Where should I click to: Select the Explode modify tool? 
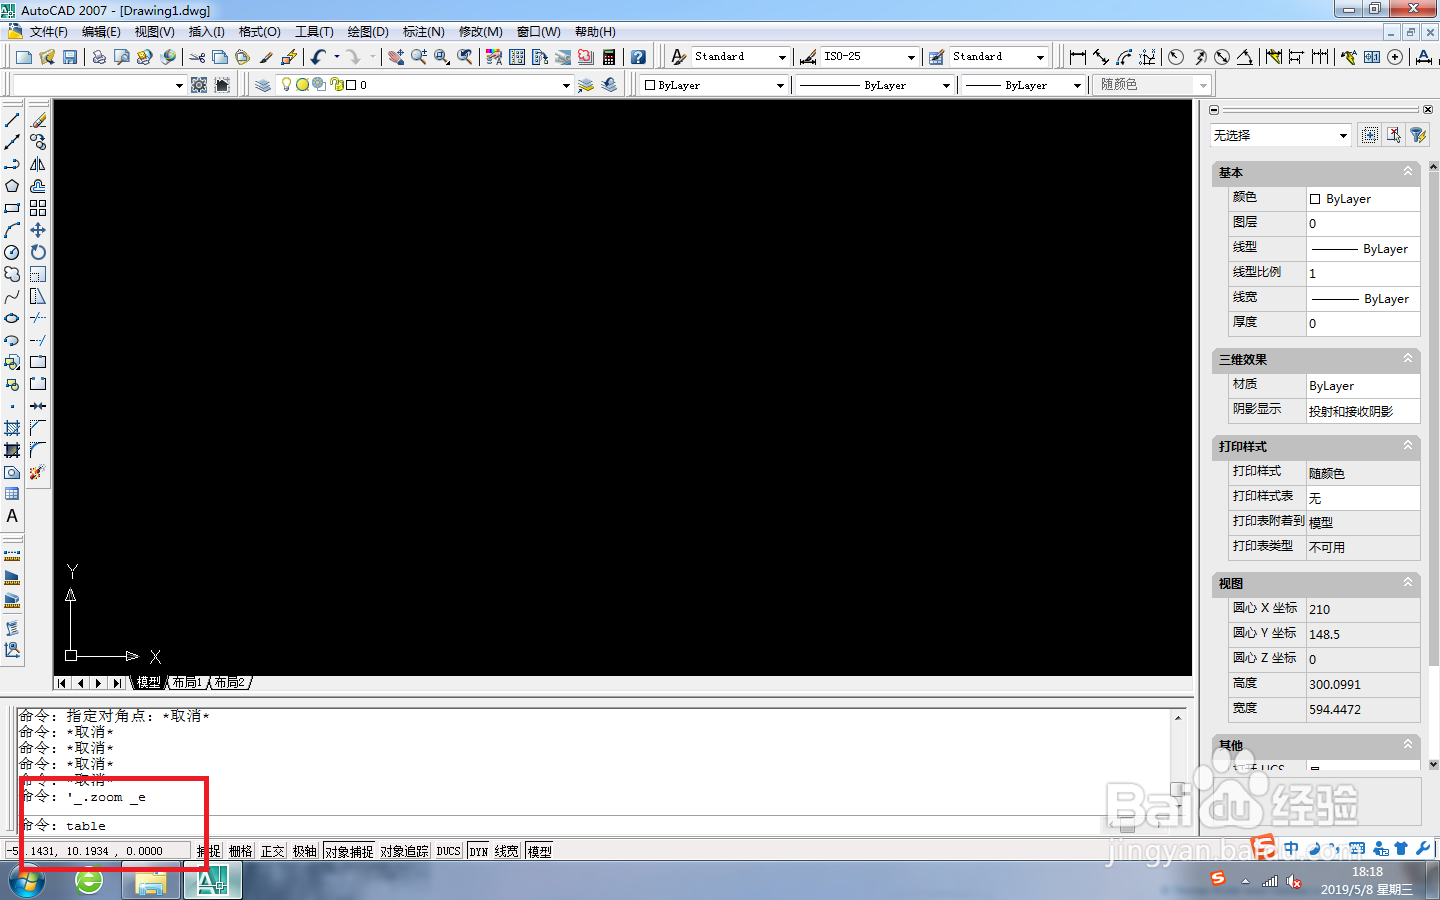[38, 472]
